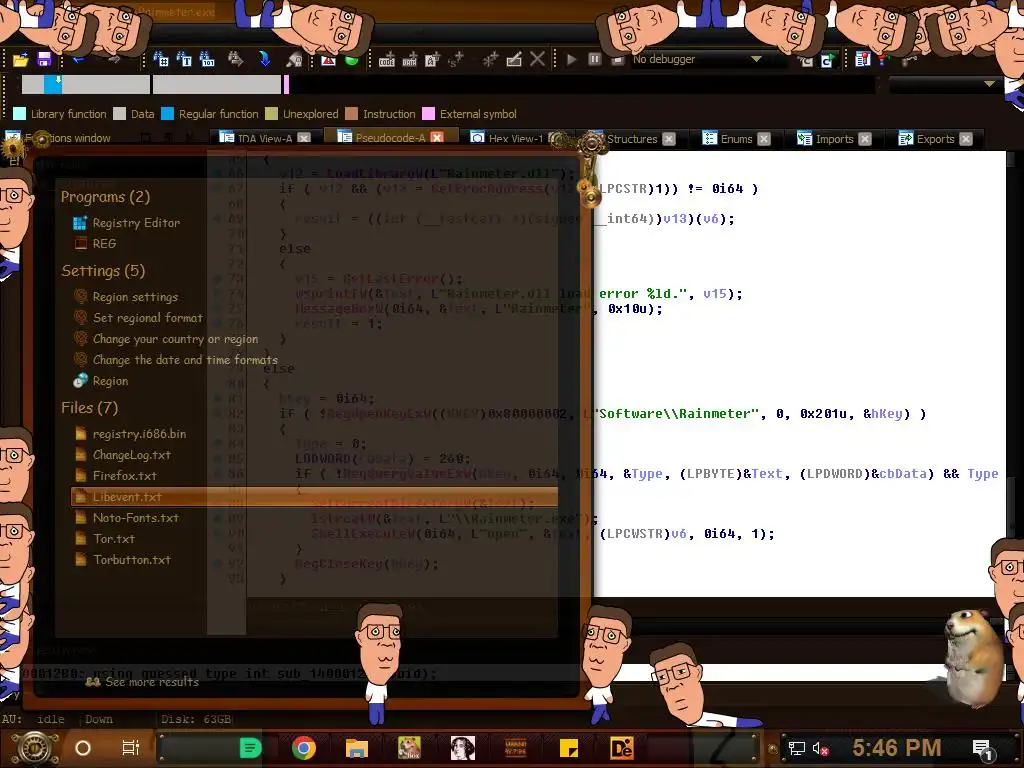Click the Unexplored olive color legend
Viewport: 1024px width, 768px height.
tap(272, 114)
